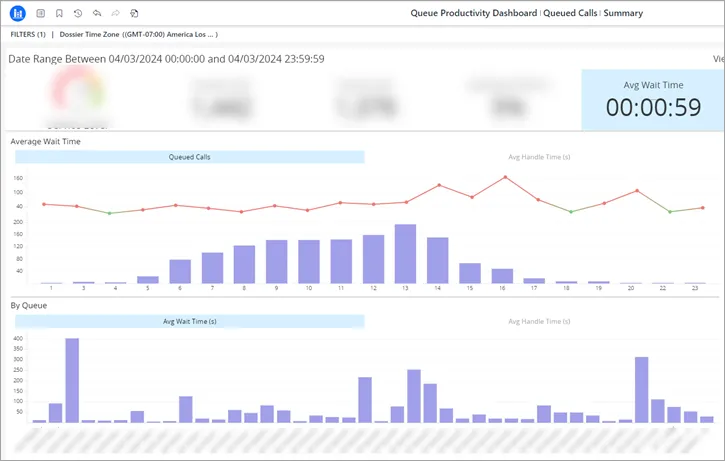Click the wait-time line point at hour 14
The image size is (725, 461).
point(439,185)
